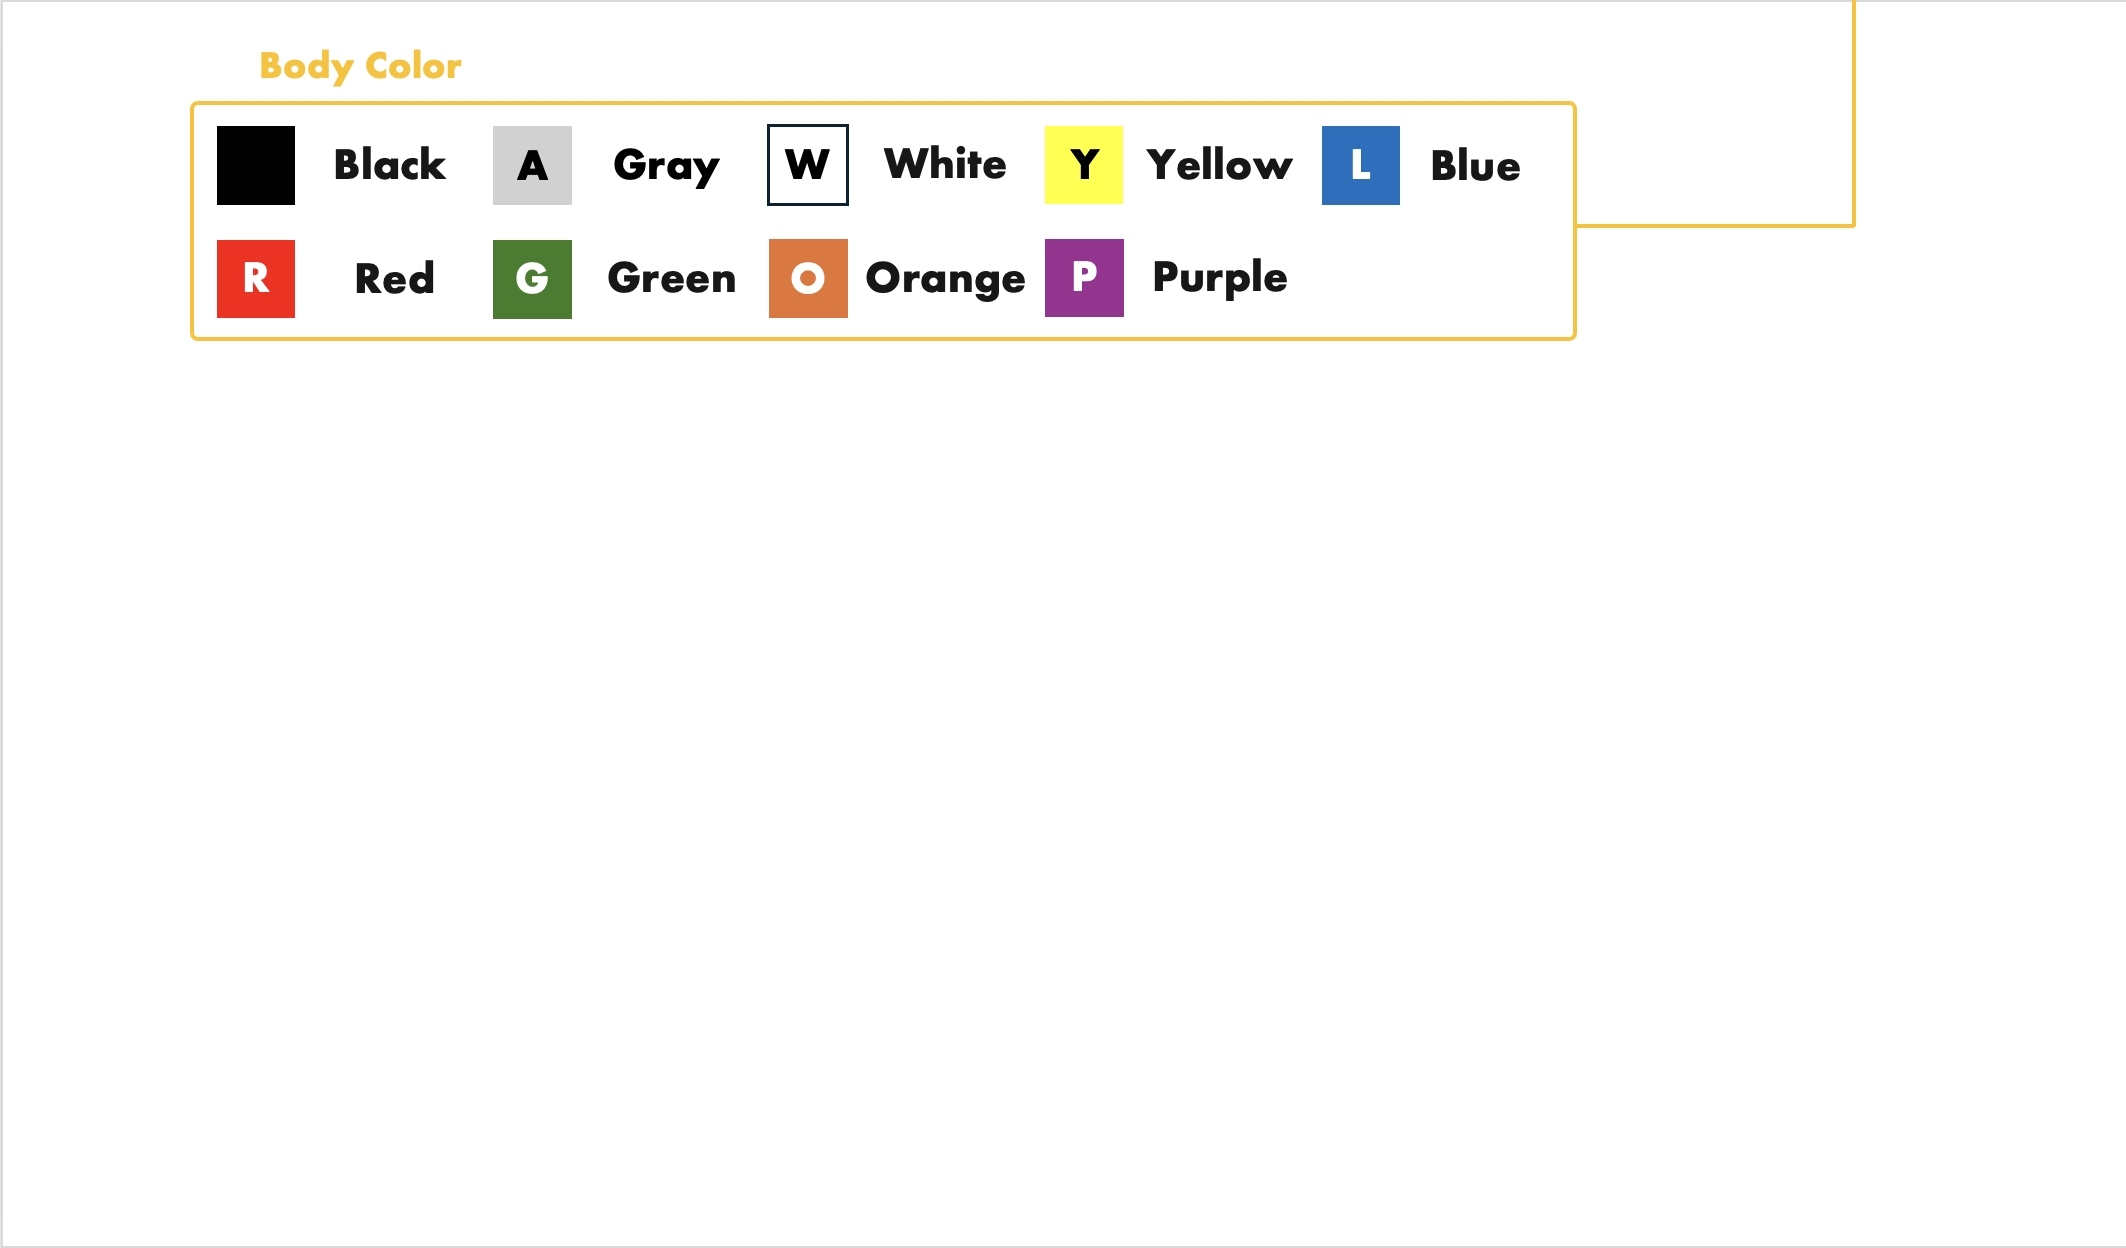Image resolution: width=2126 pixels, height=1248 pixels.
Task: Select the "Purple" text label
Action: click(1220, 278)
